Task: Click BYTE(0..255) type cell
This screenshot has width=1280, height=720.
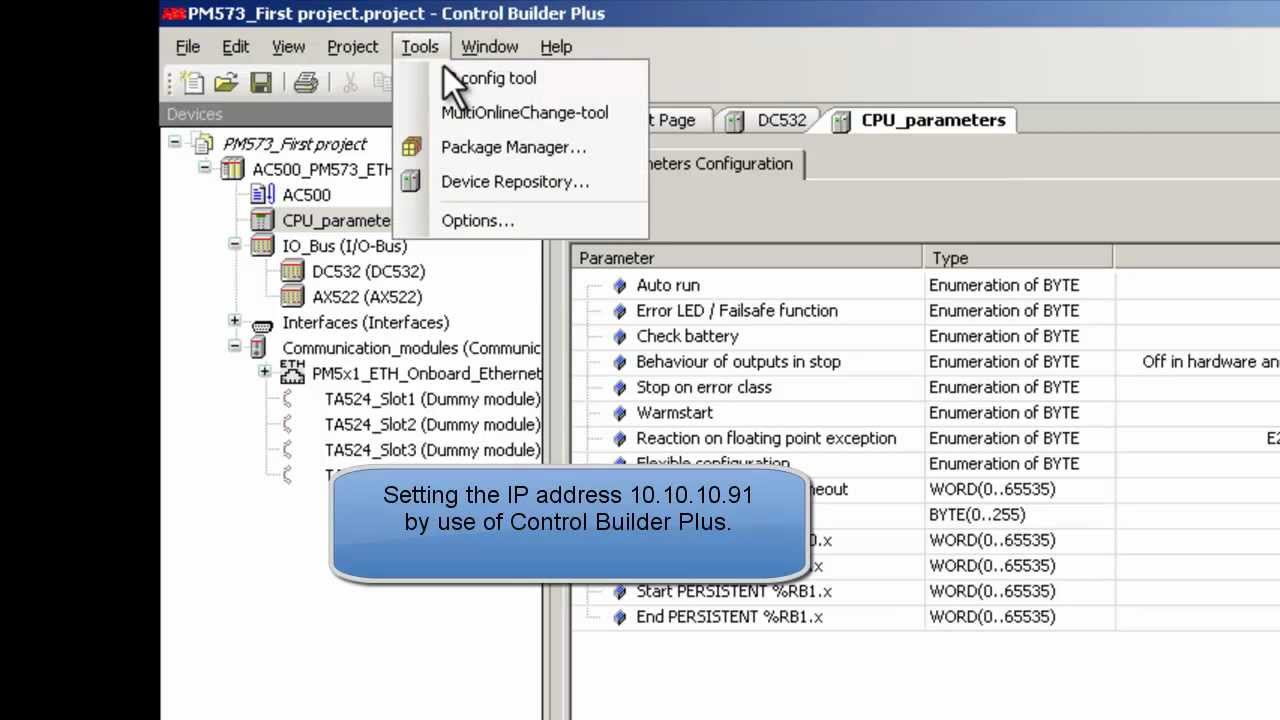Action: pos(1018,515)
